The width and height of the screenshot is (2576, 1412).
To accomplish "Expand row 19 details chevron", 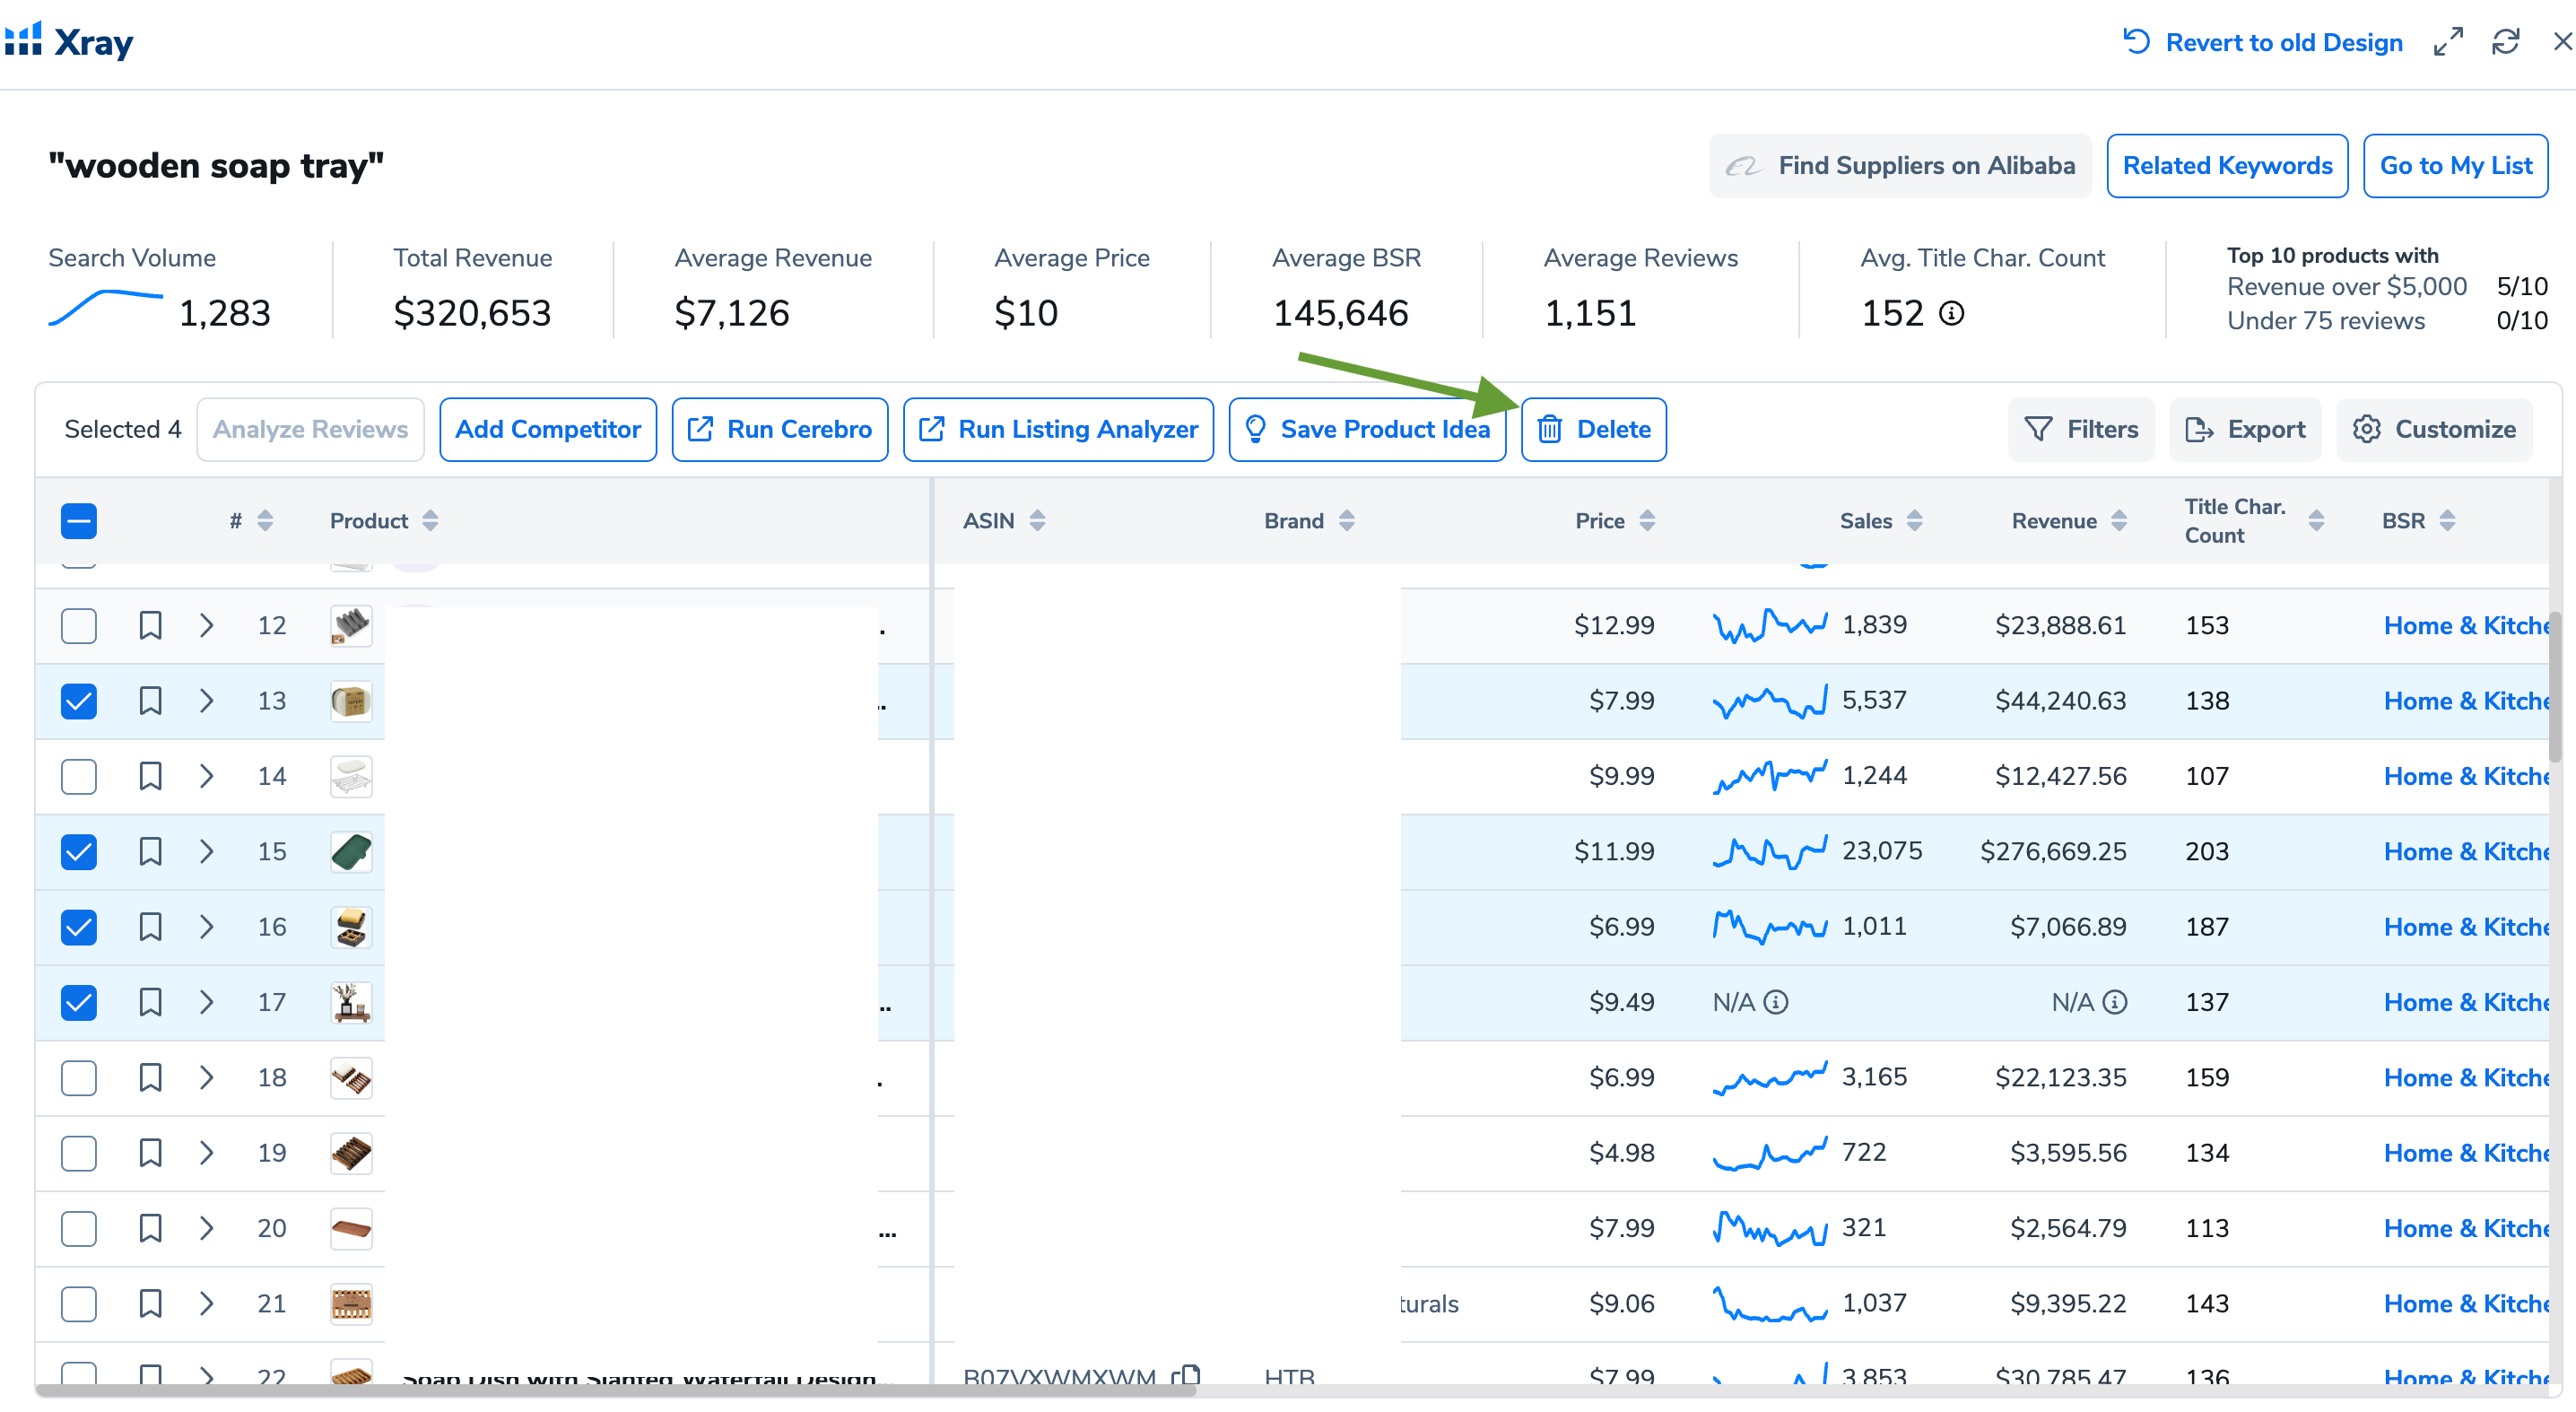I will pyautogui.click(x=206, y=1153).
